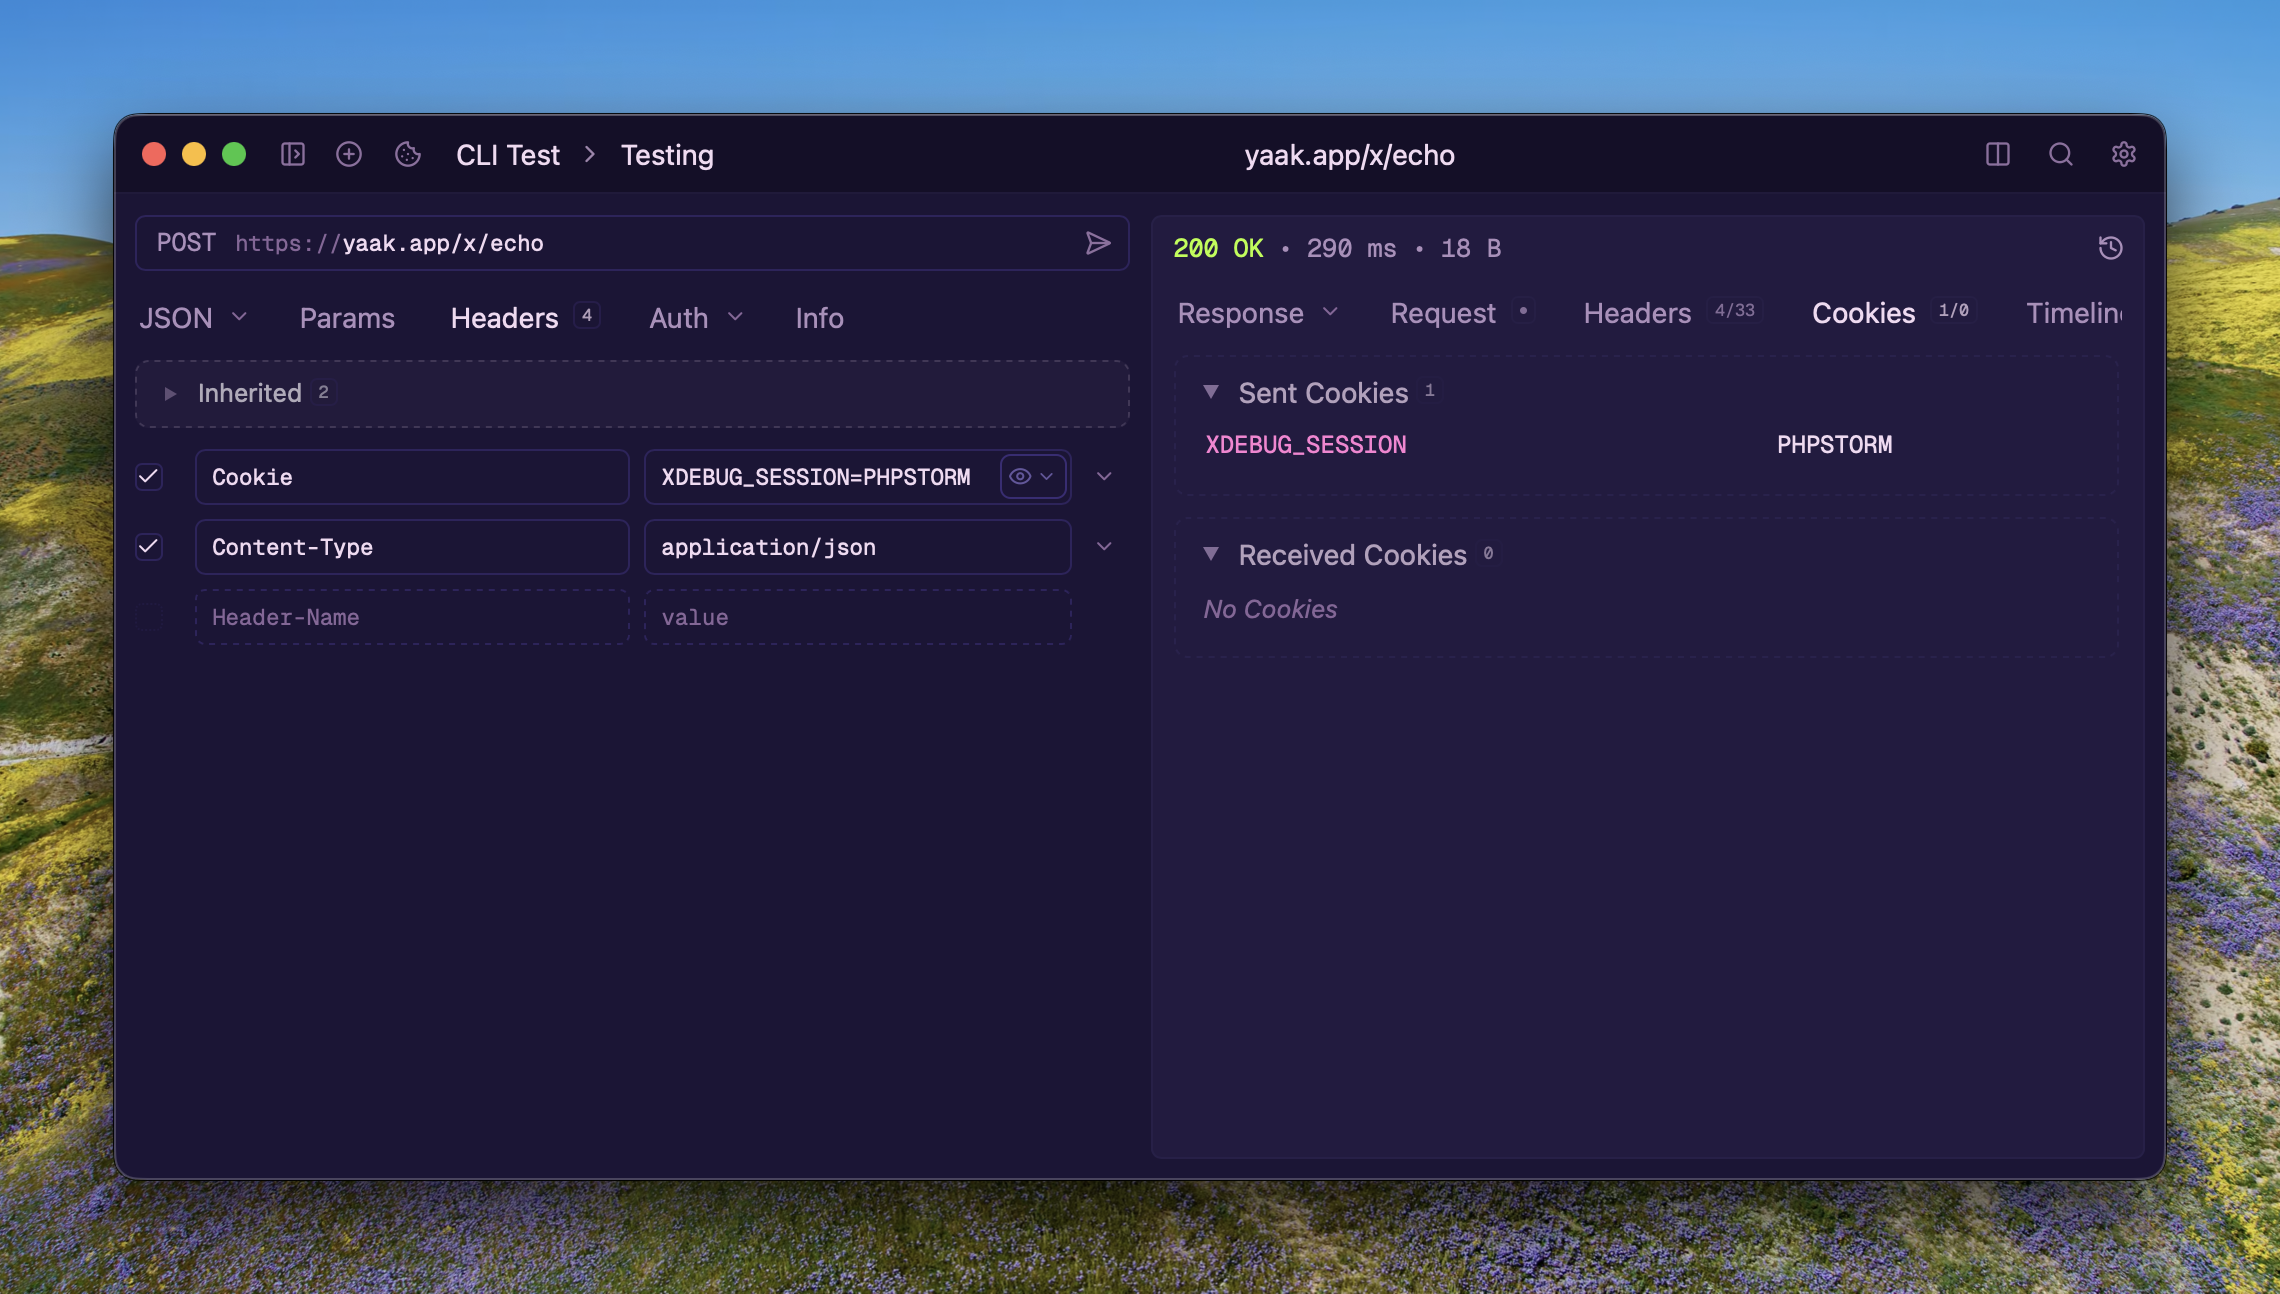The height and width of the screenshot is (1294, 2280).
Task: Click the plus icon to create new request
Action: click(349, 154)
